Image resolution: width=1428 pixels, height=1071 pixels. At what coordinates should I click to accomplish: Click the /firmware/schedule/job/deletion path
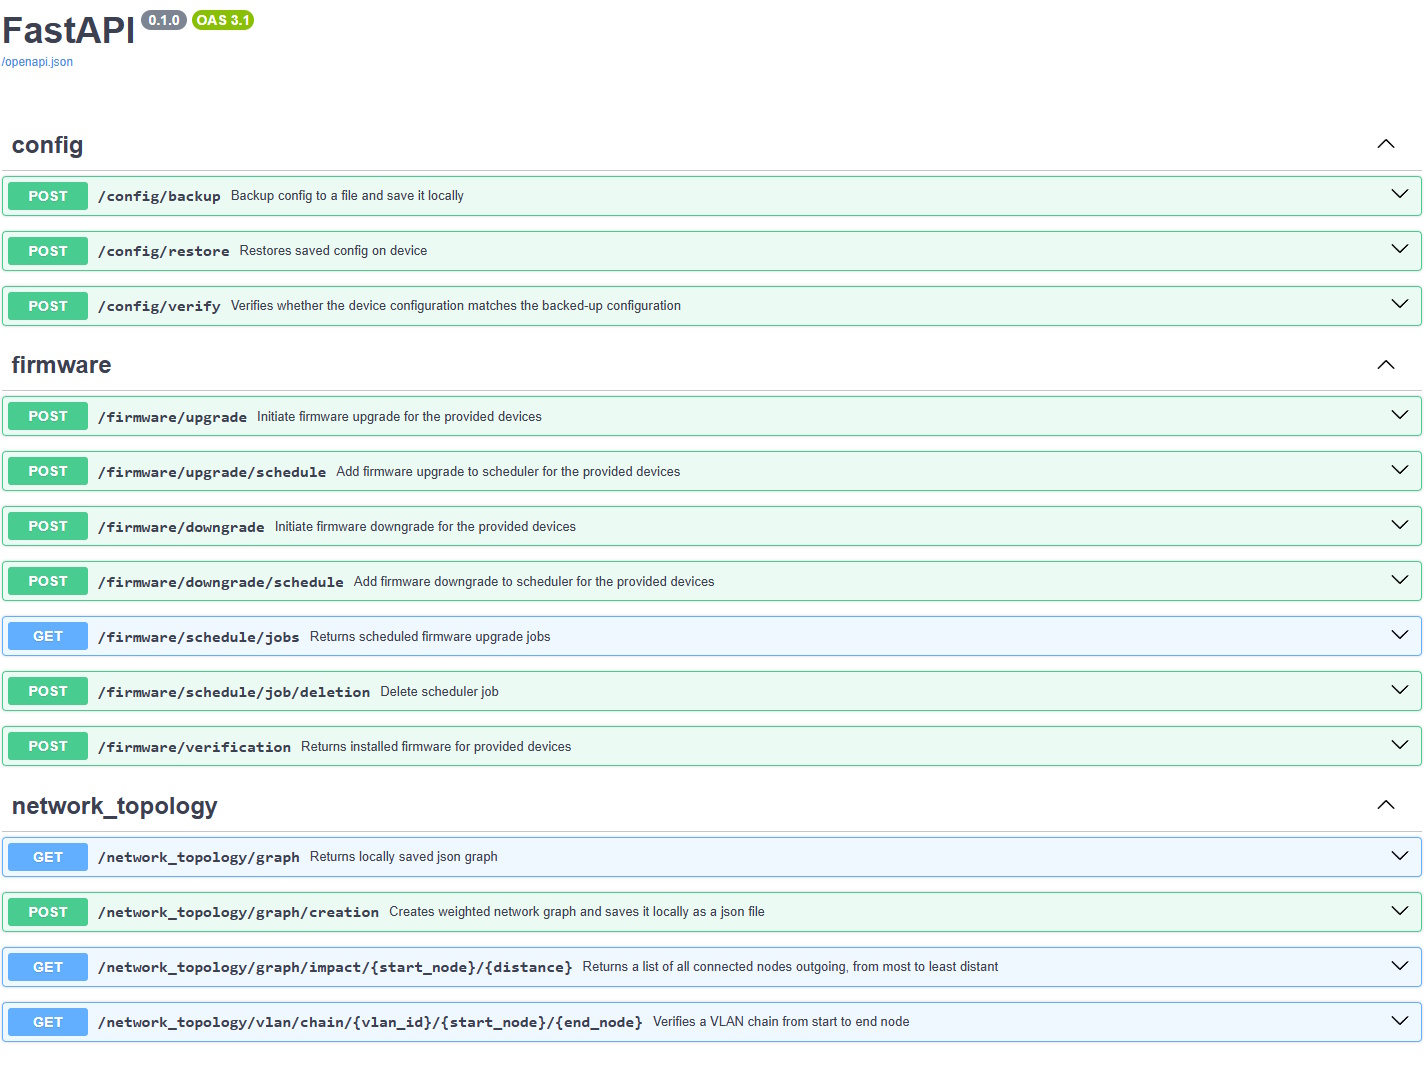coord(234,692)
